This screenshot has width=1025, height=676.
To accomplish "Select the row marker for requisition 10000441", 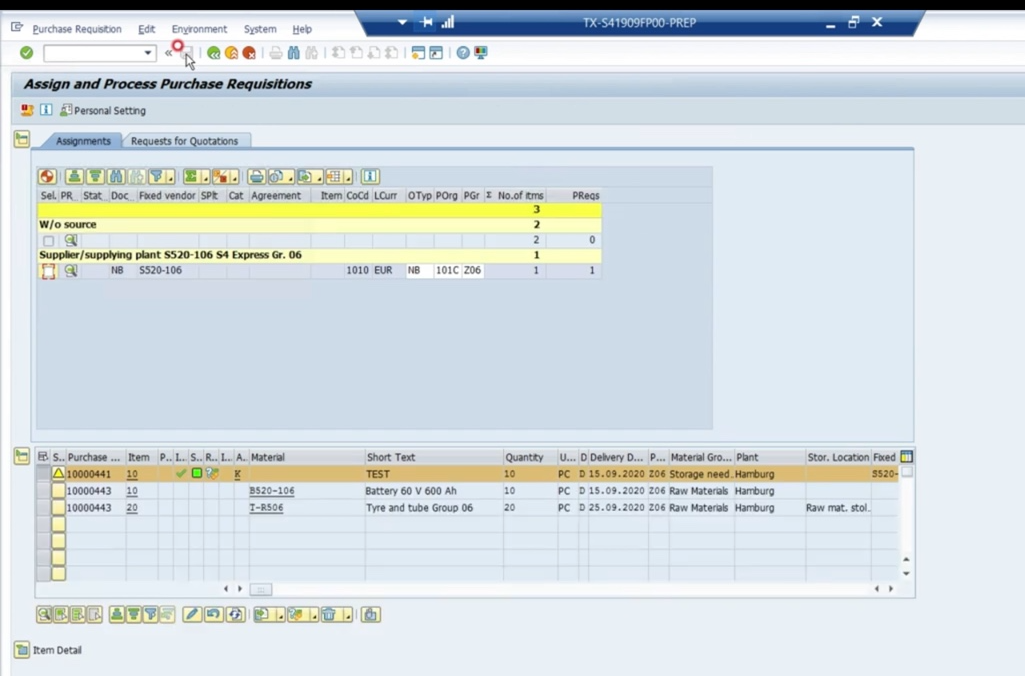I will (x=44, y=473).
